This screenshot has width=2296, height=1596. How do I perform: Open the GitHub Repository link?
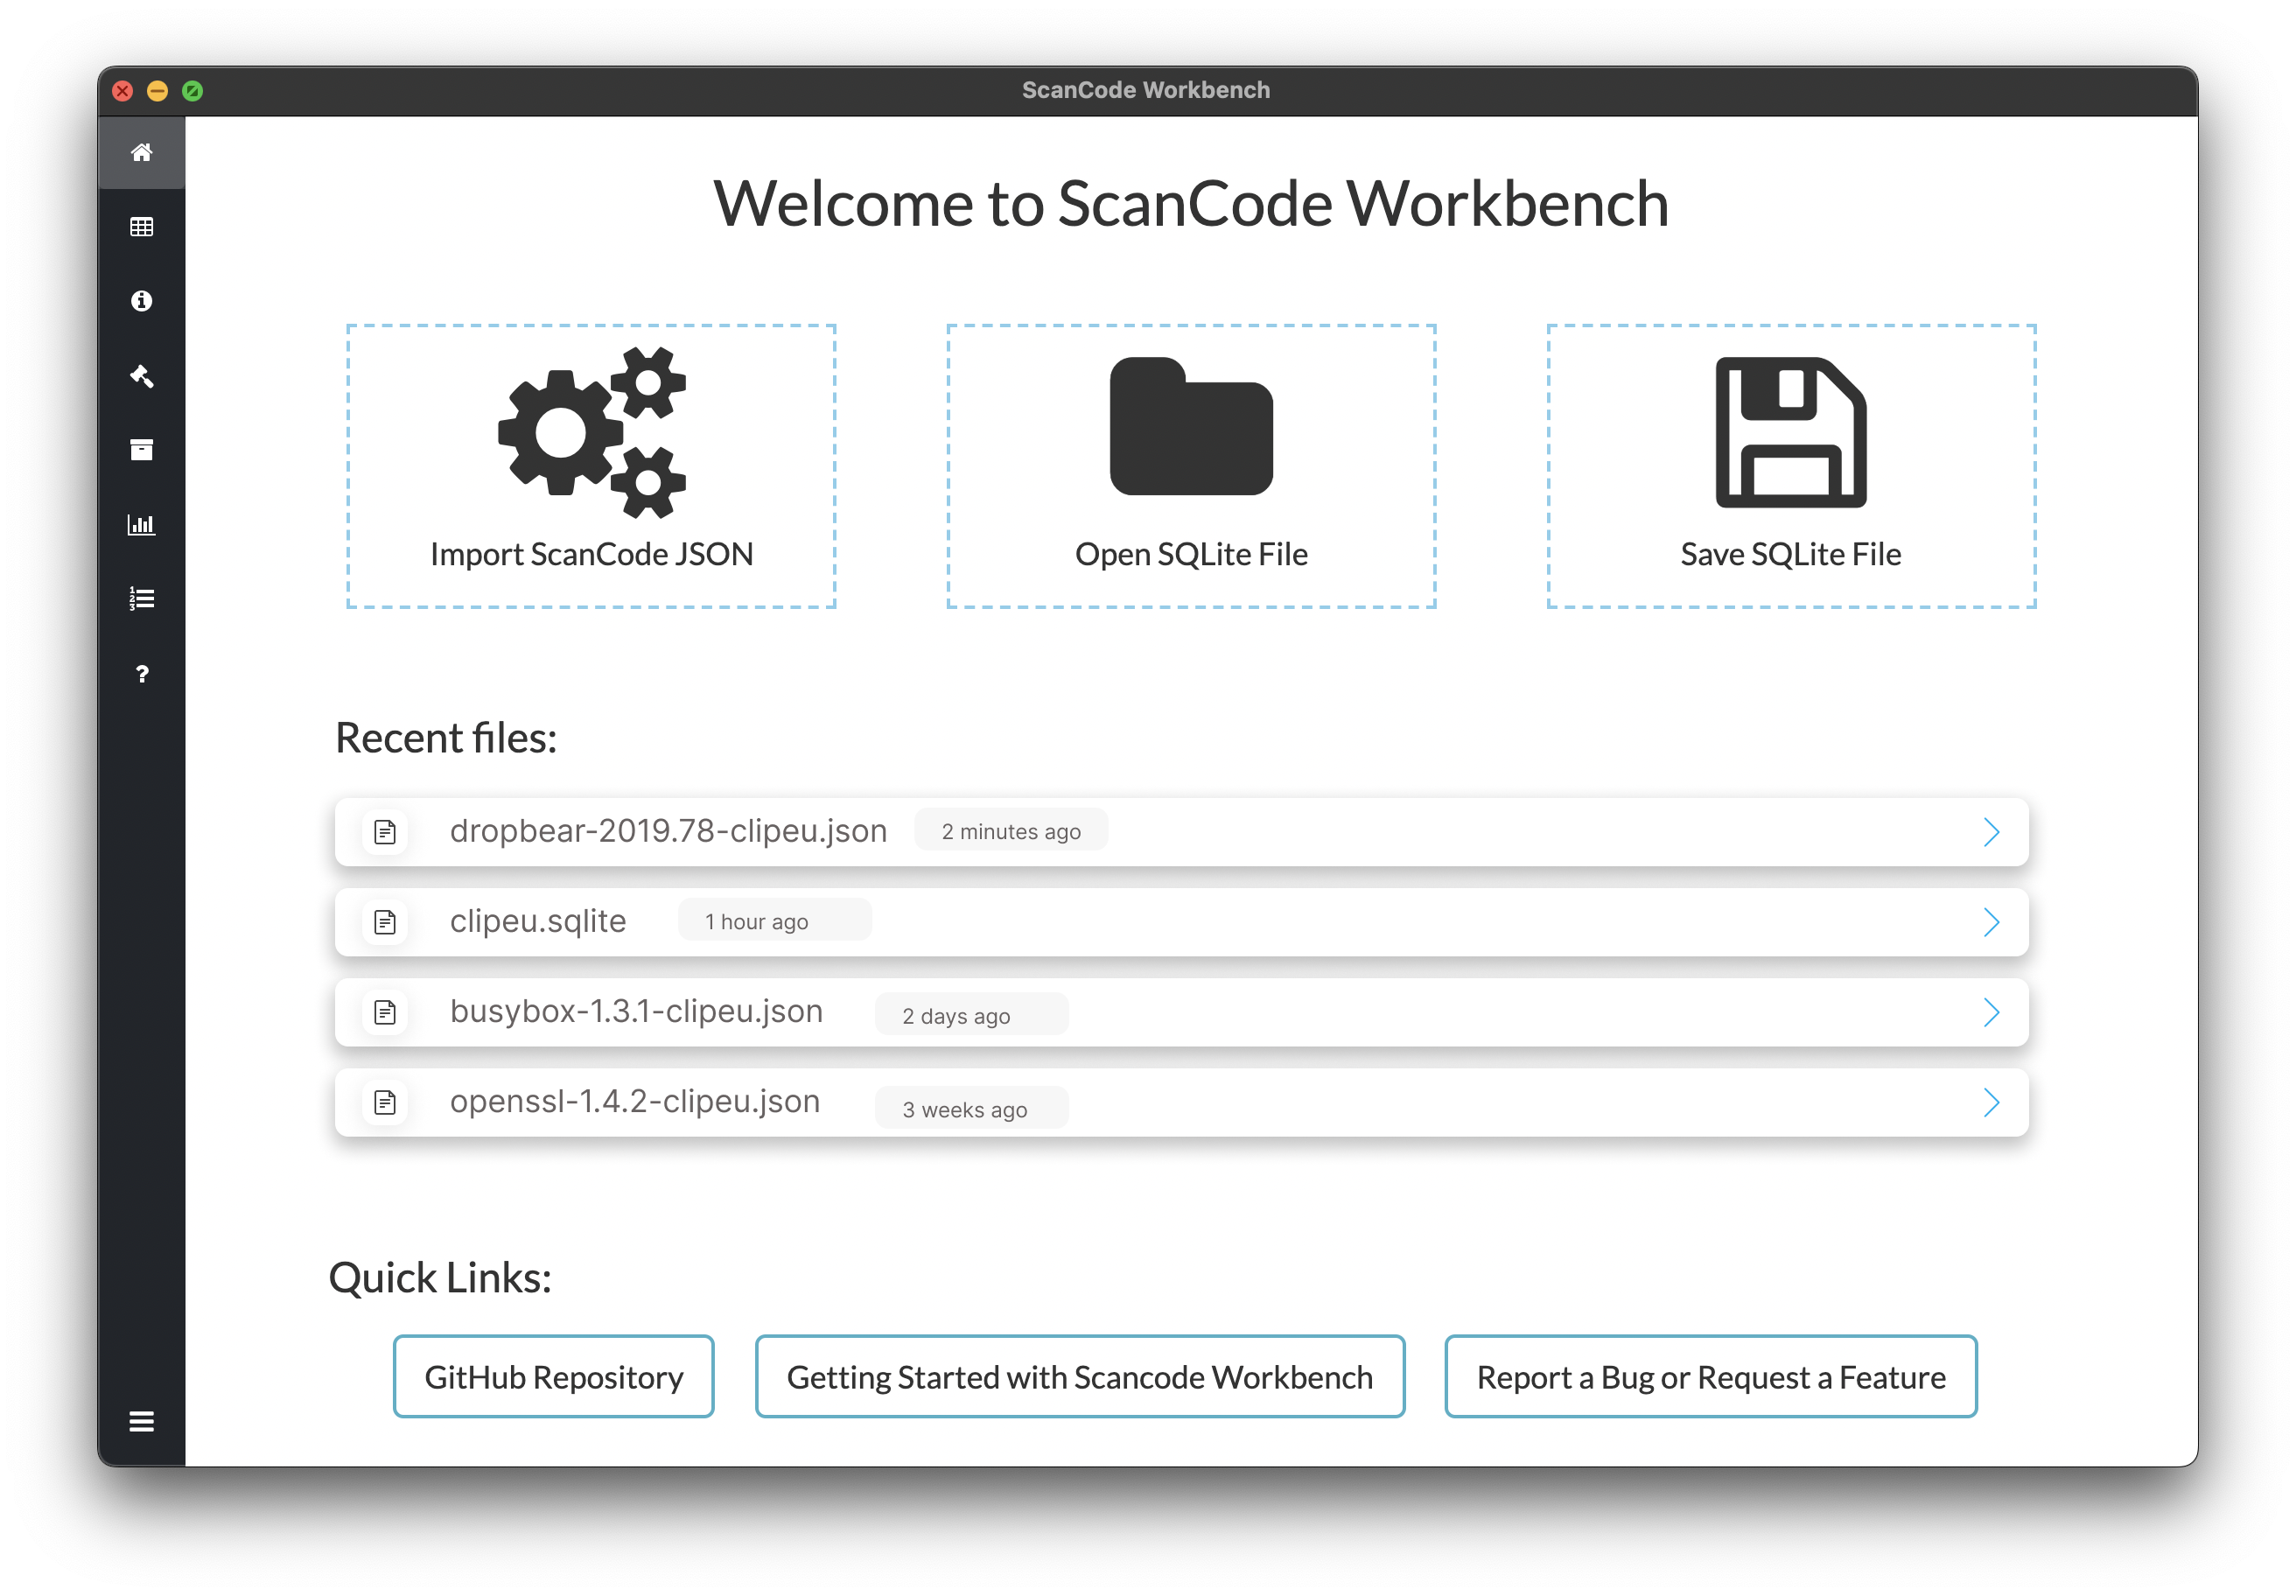(553, 1377)
